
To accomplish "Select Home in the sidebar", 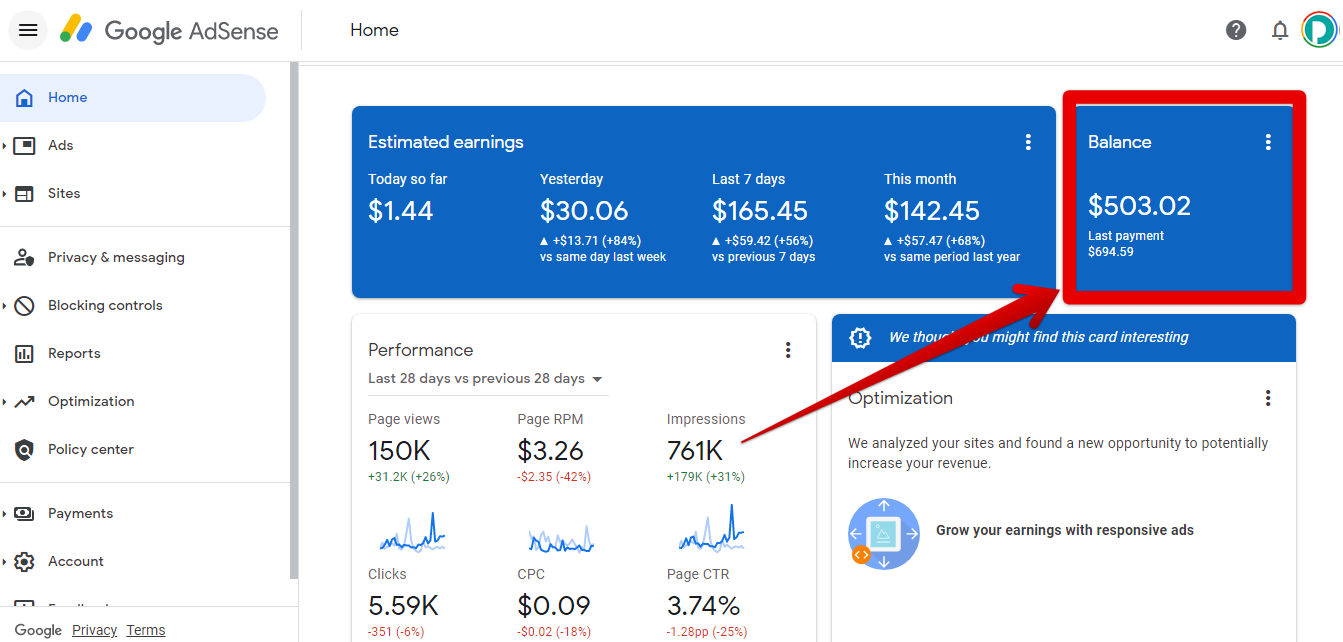I will 68,98.
